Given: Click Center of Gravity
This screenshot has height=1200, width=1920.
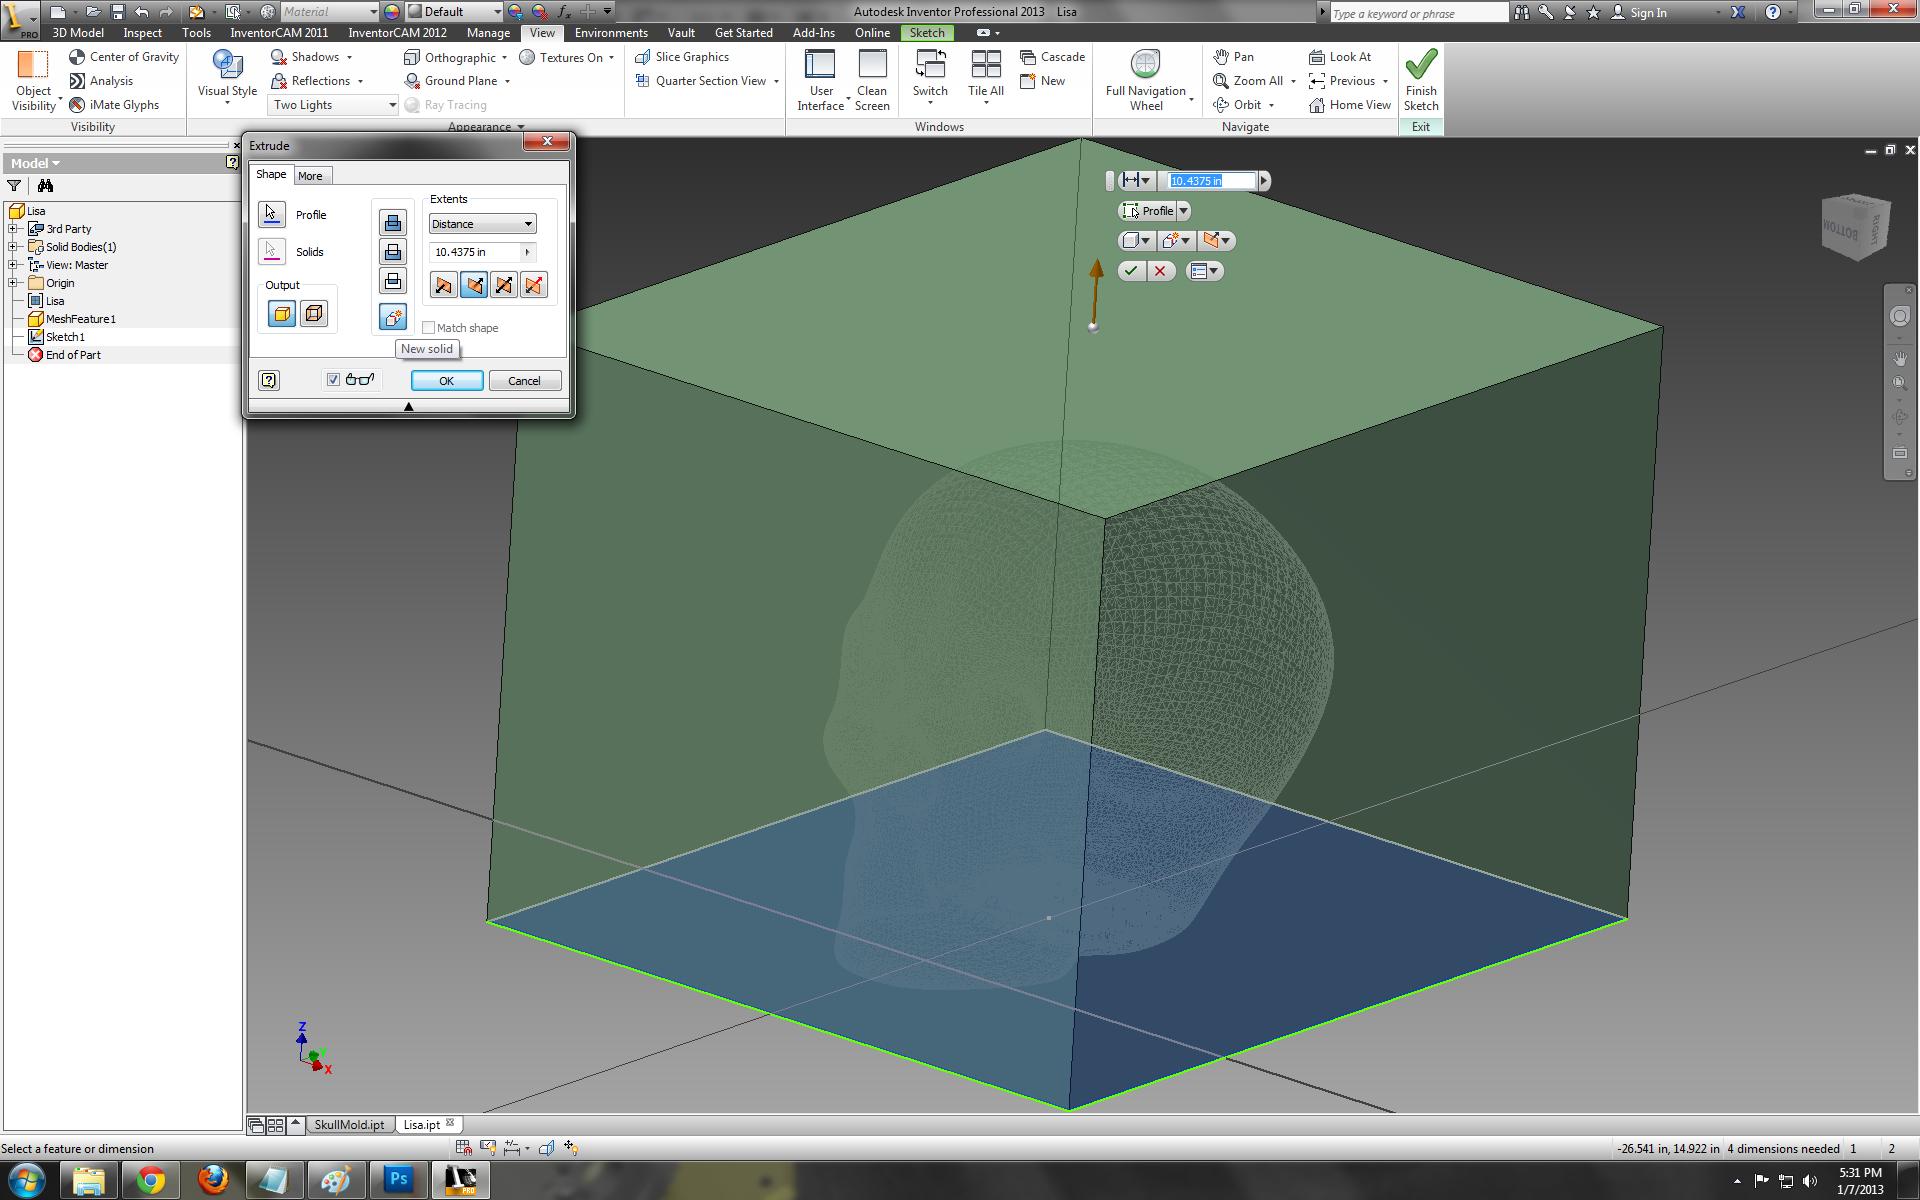Looking at the screenshot, I should click(124, 57).
